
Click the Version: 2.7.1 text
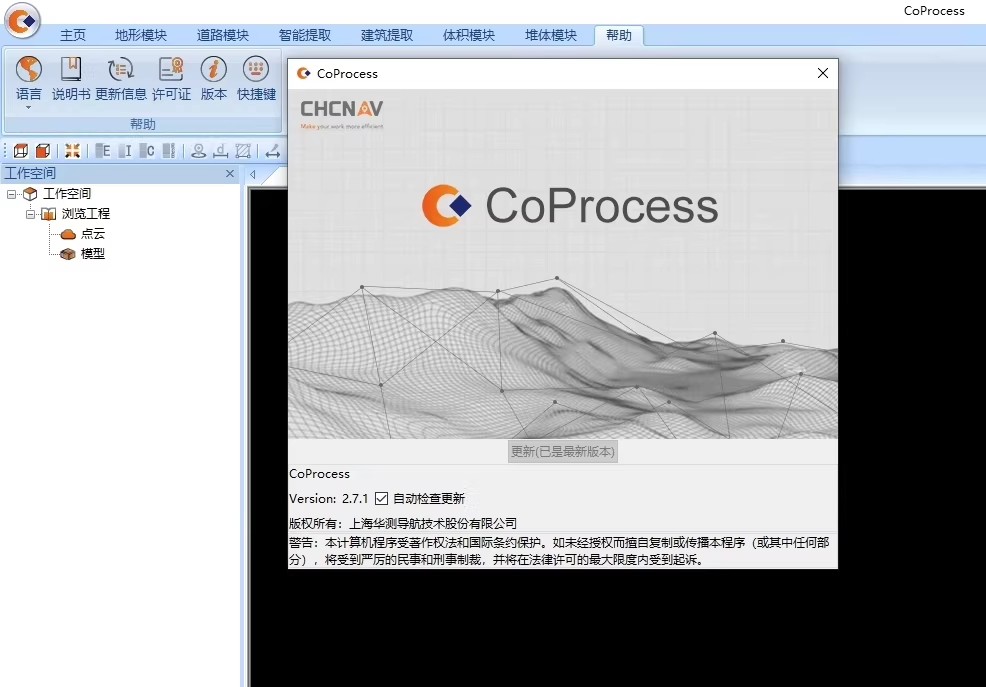[x=328, y=498]
